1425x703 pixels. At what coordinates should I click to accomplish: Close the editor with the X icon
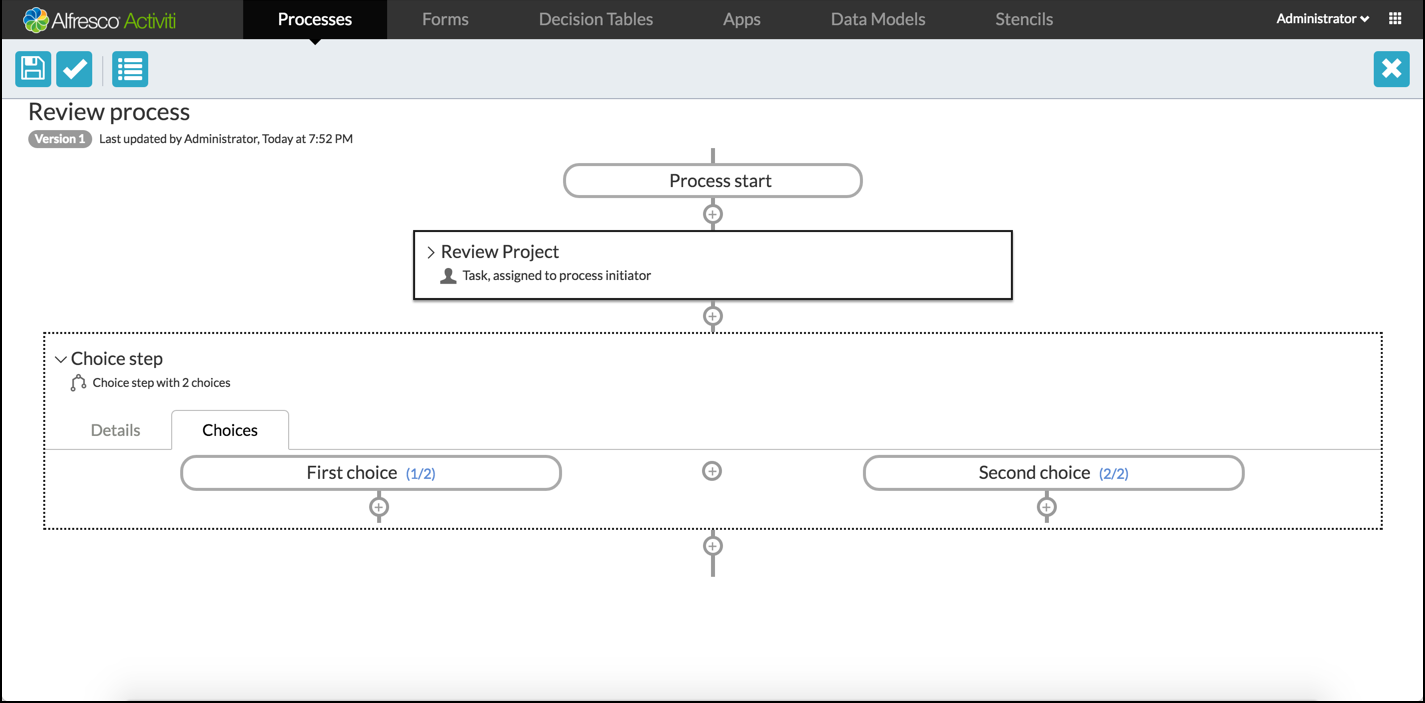tap(1391, 69)
